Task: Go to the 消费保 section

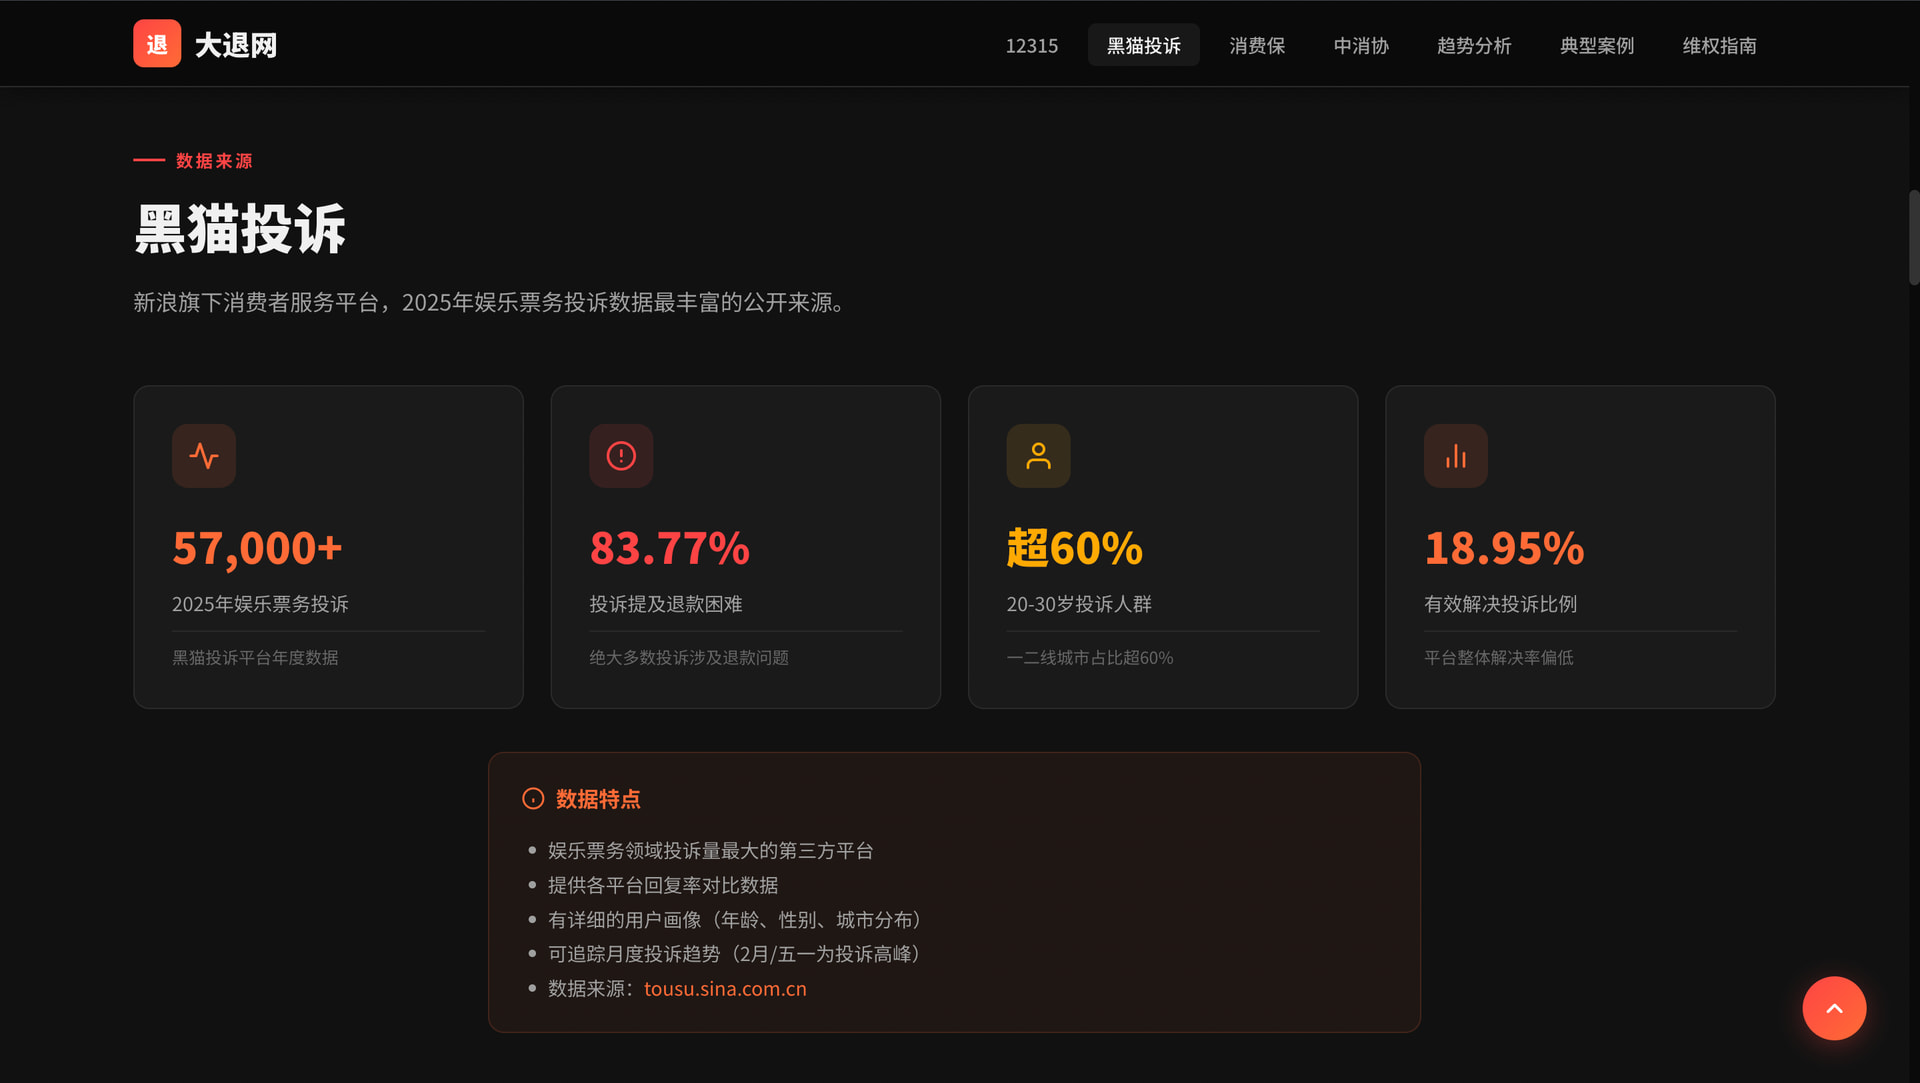Action: (x=1257, y=46)
